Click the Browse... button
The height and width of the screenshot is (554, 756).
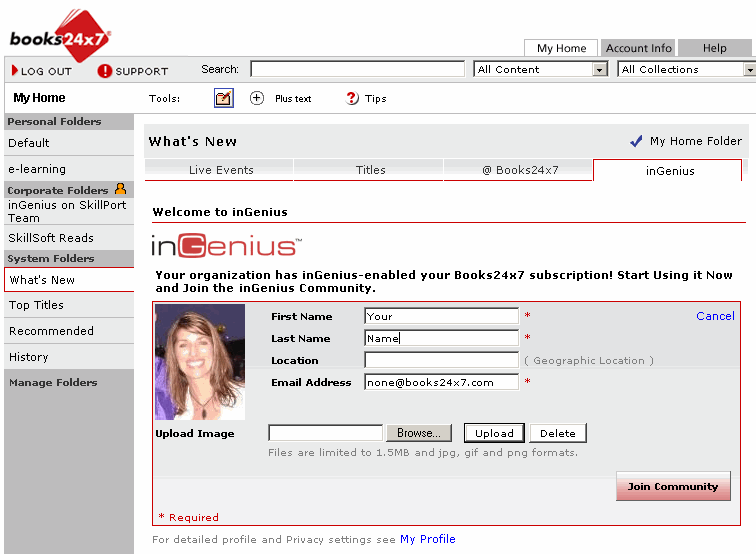418,433
